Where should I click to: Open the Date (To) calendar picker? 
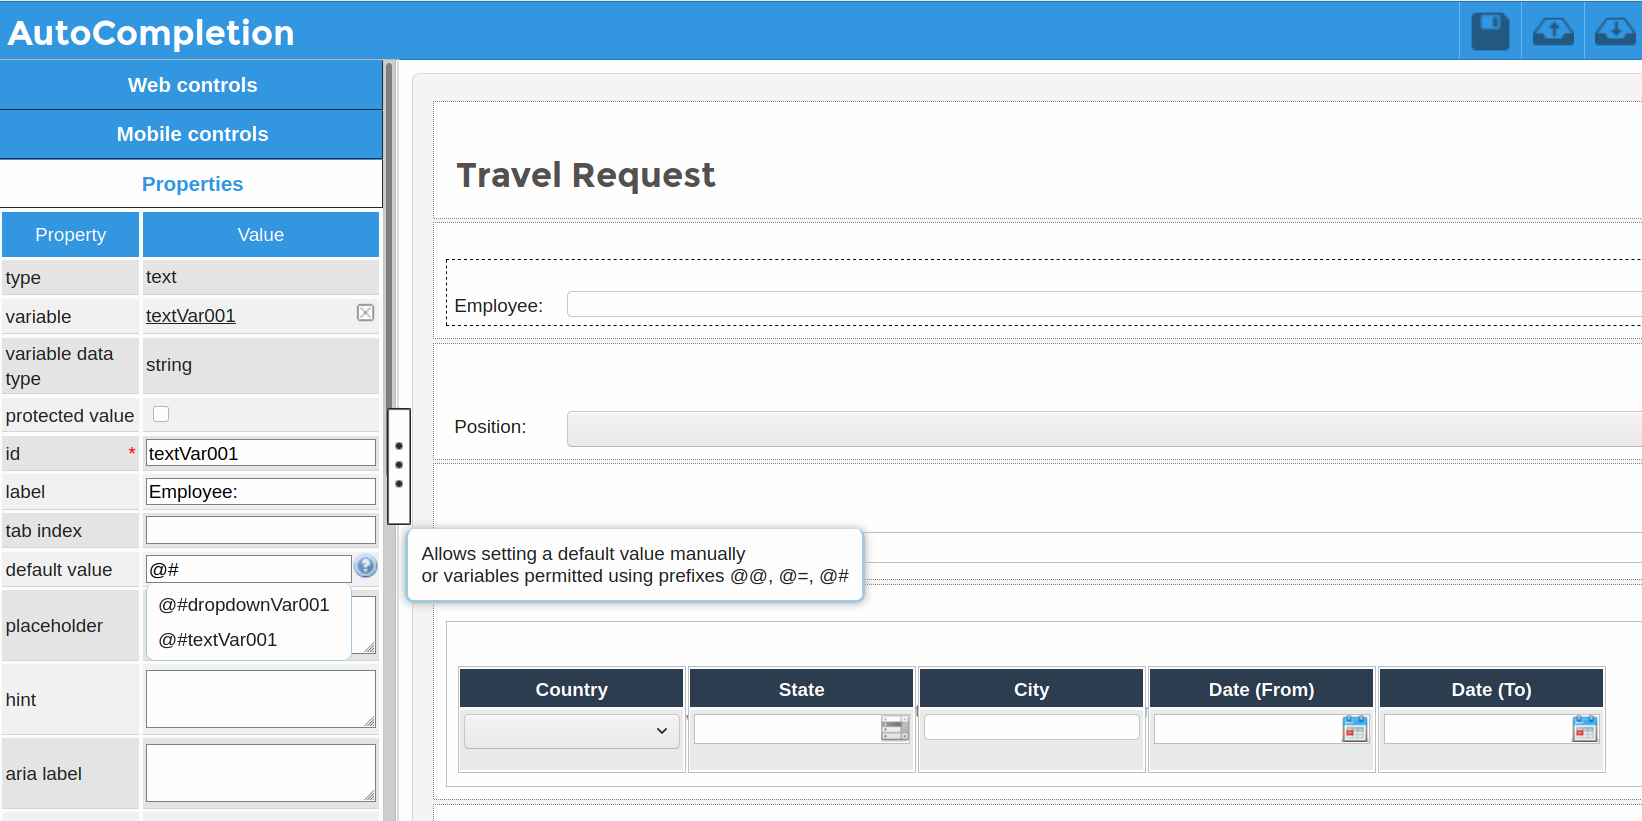tap(1585, 729)
